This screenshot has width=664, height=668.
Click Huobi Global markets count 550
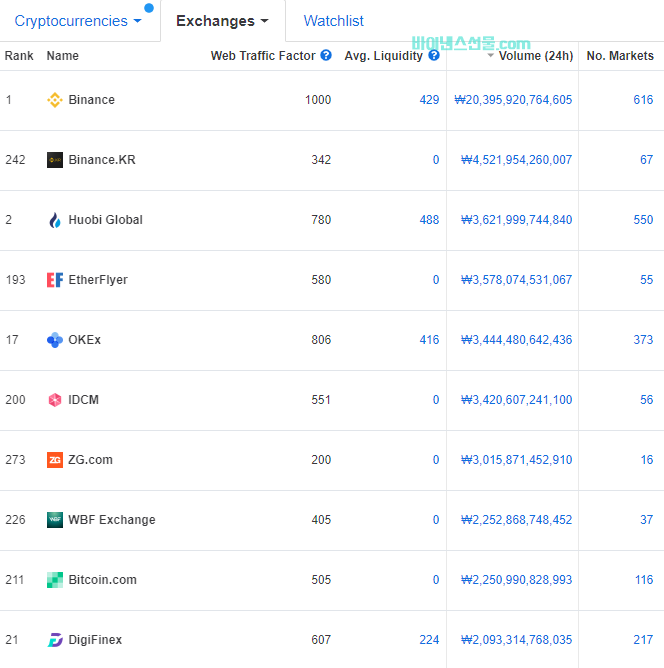pyautogui.click(x=643, y=220)
